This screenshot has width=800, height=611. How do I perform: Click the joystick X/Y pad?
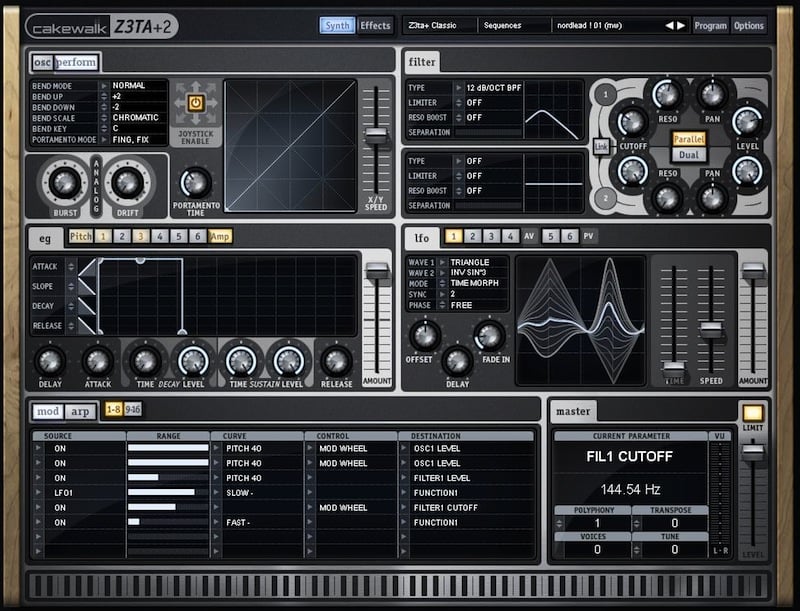pos(291,145)
